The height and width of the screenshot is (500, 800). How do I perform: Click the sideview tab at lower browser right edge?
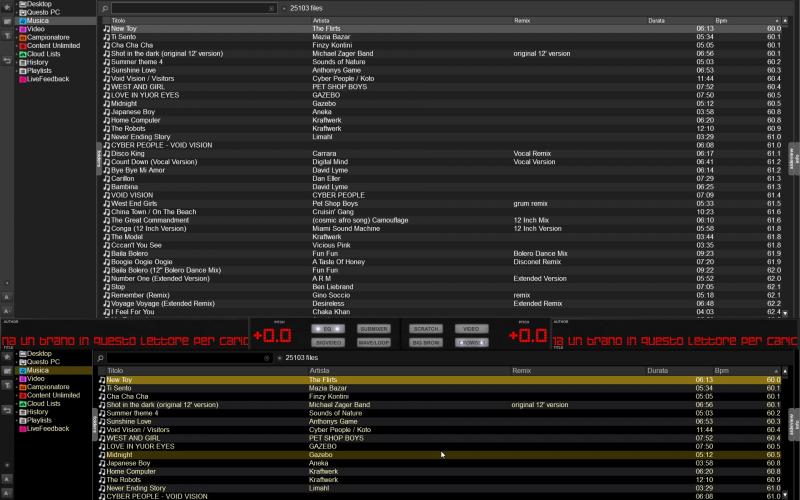click(793, 424)
